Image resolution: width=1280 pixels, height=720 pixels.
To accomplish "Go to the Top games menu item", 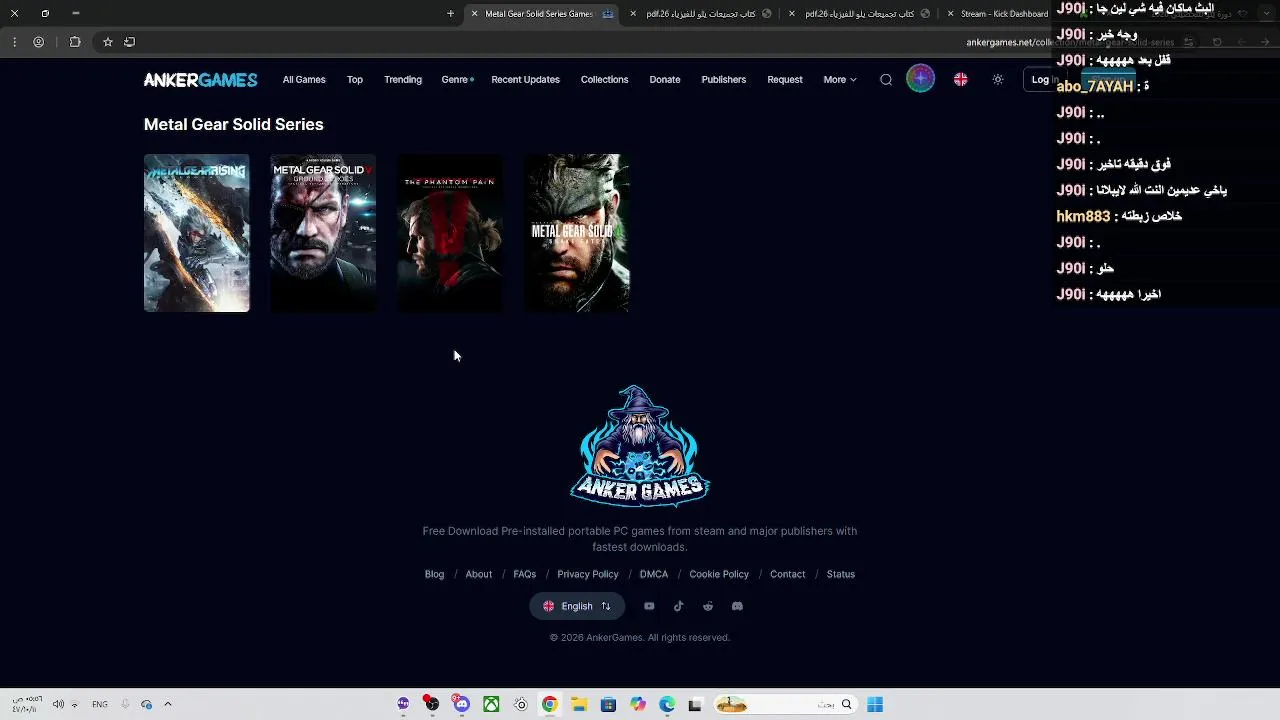I will (355, 80).
